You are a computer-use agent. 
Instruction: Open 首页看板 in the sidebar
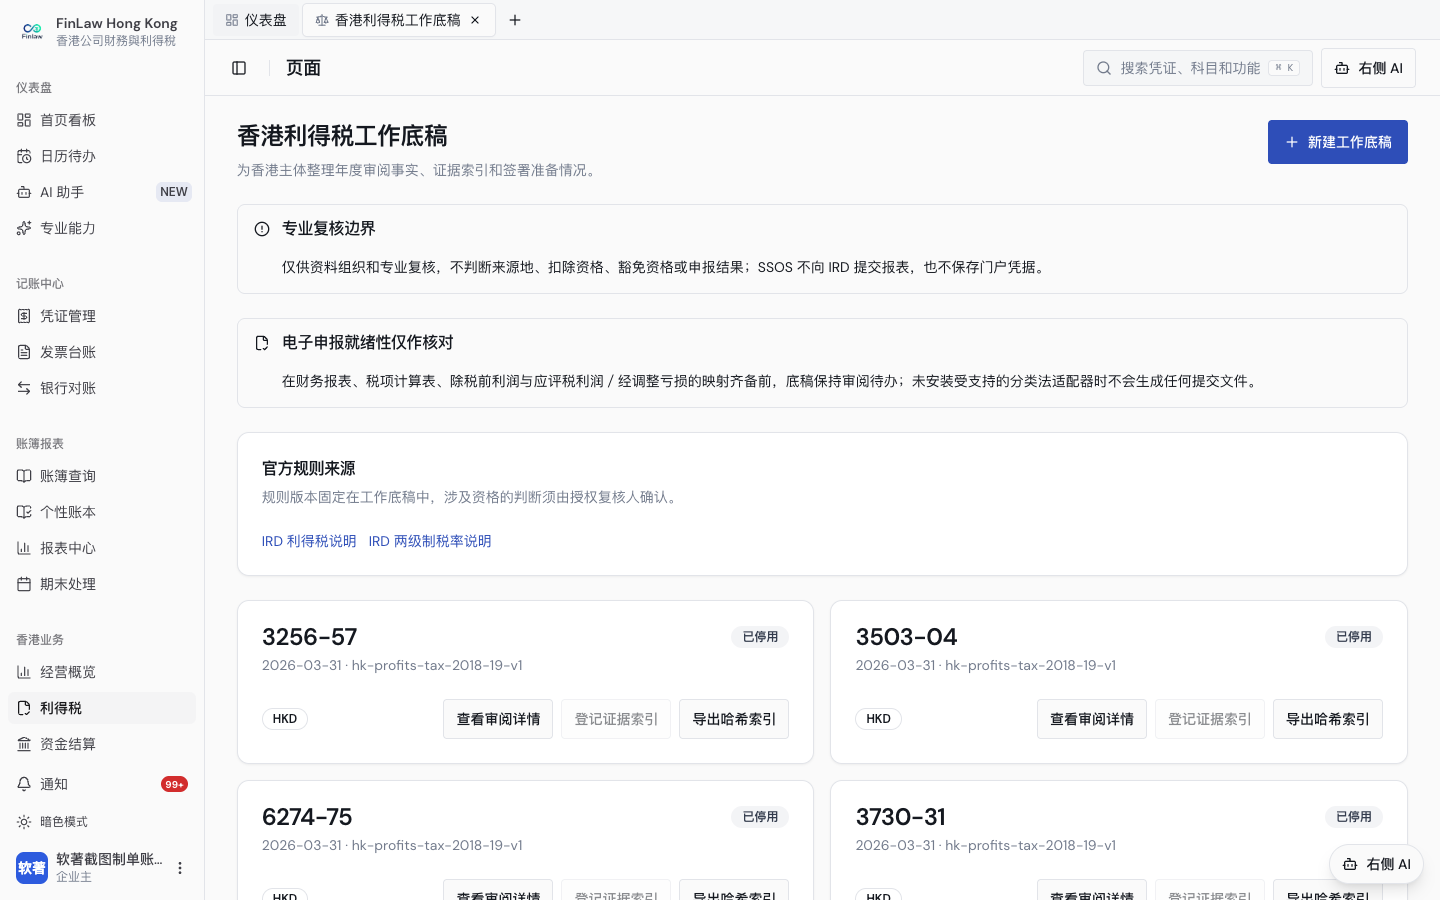tap(102, 120)
